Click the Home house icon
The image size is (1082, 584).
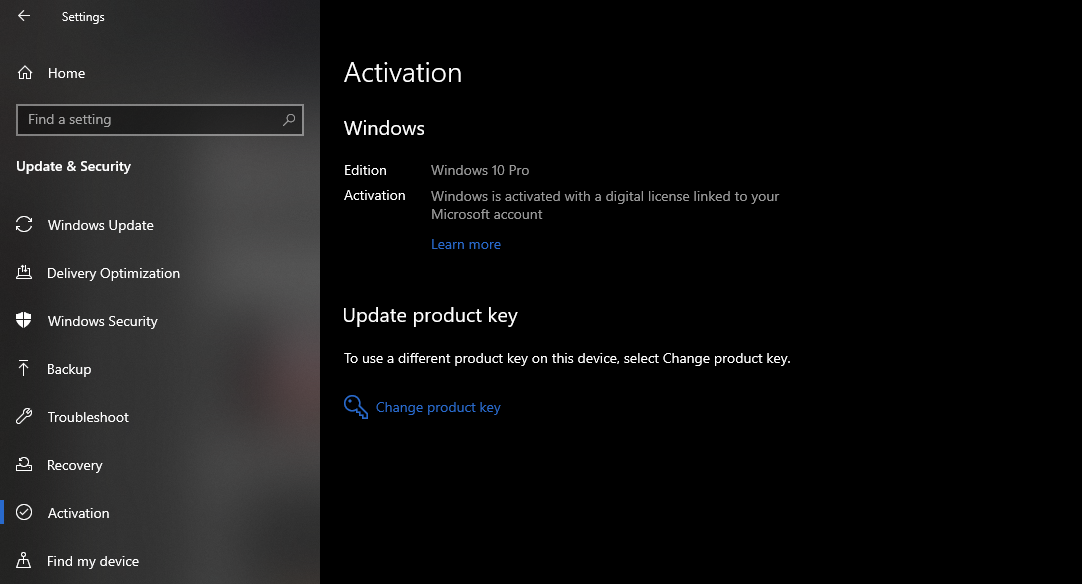pos(24,72)
